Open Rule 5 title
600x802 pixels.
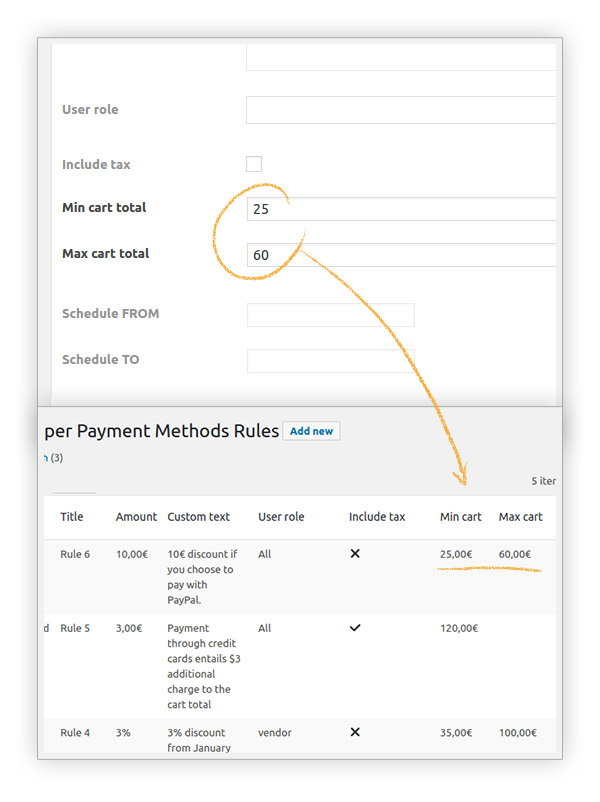pyautogui.click(x=75, y=629)
